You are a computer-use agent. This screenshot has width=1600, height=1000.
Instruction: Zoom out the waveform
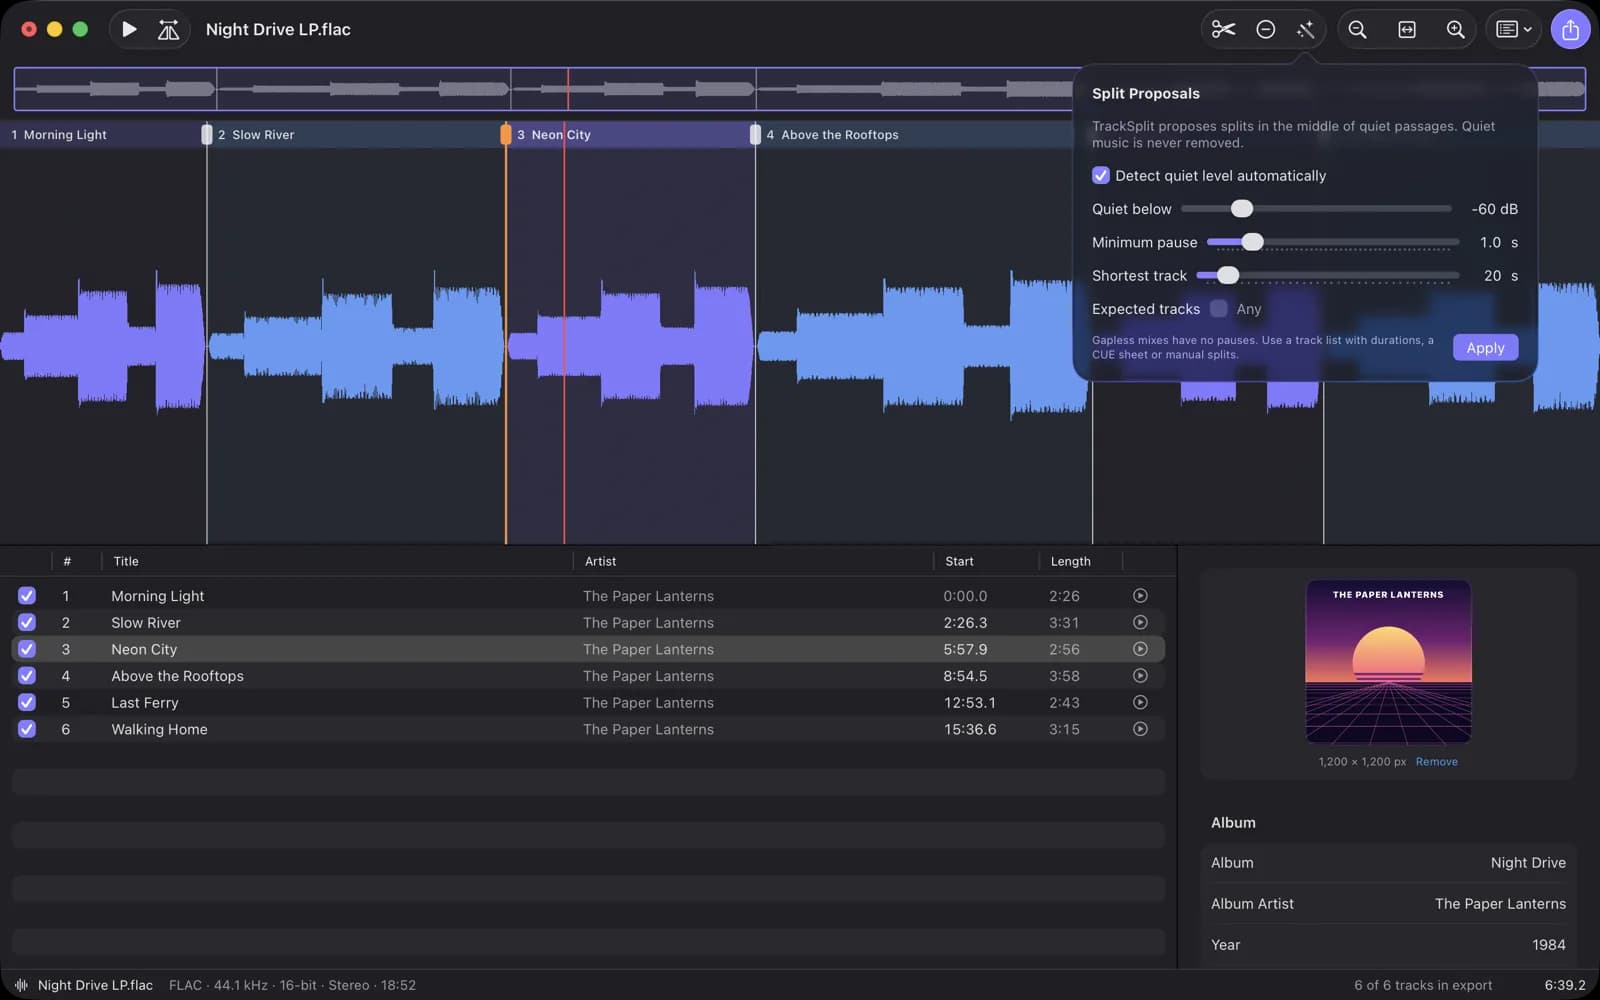coord(1357,30)
